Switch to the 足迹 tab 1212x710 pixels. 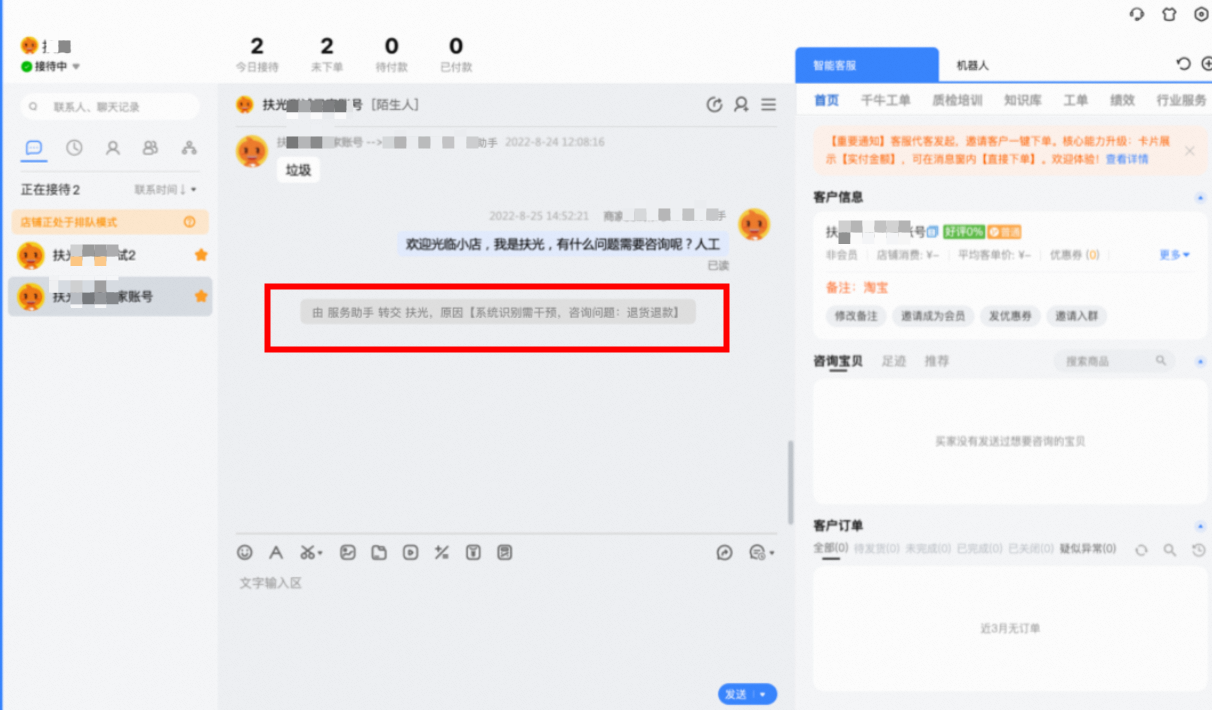[893, 361]
